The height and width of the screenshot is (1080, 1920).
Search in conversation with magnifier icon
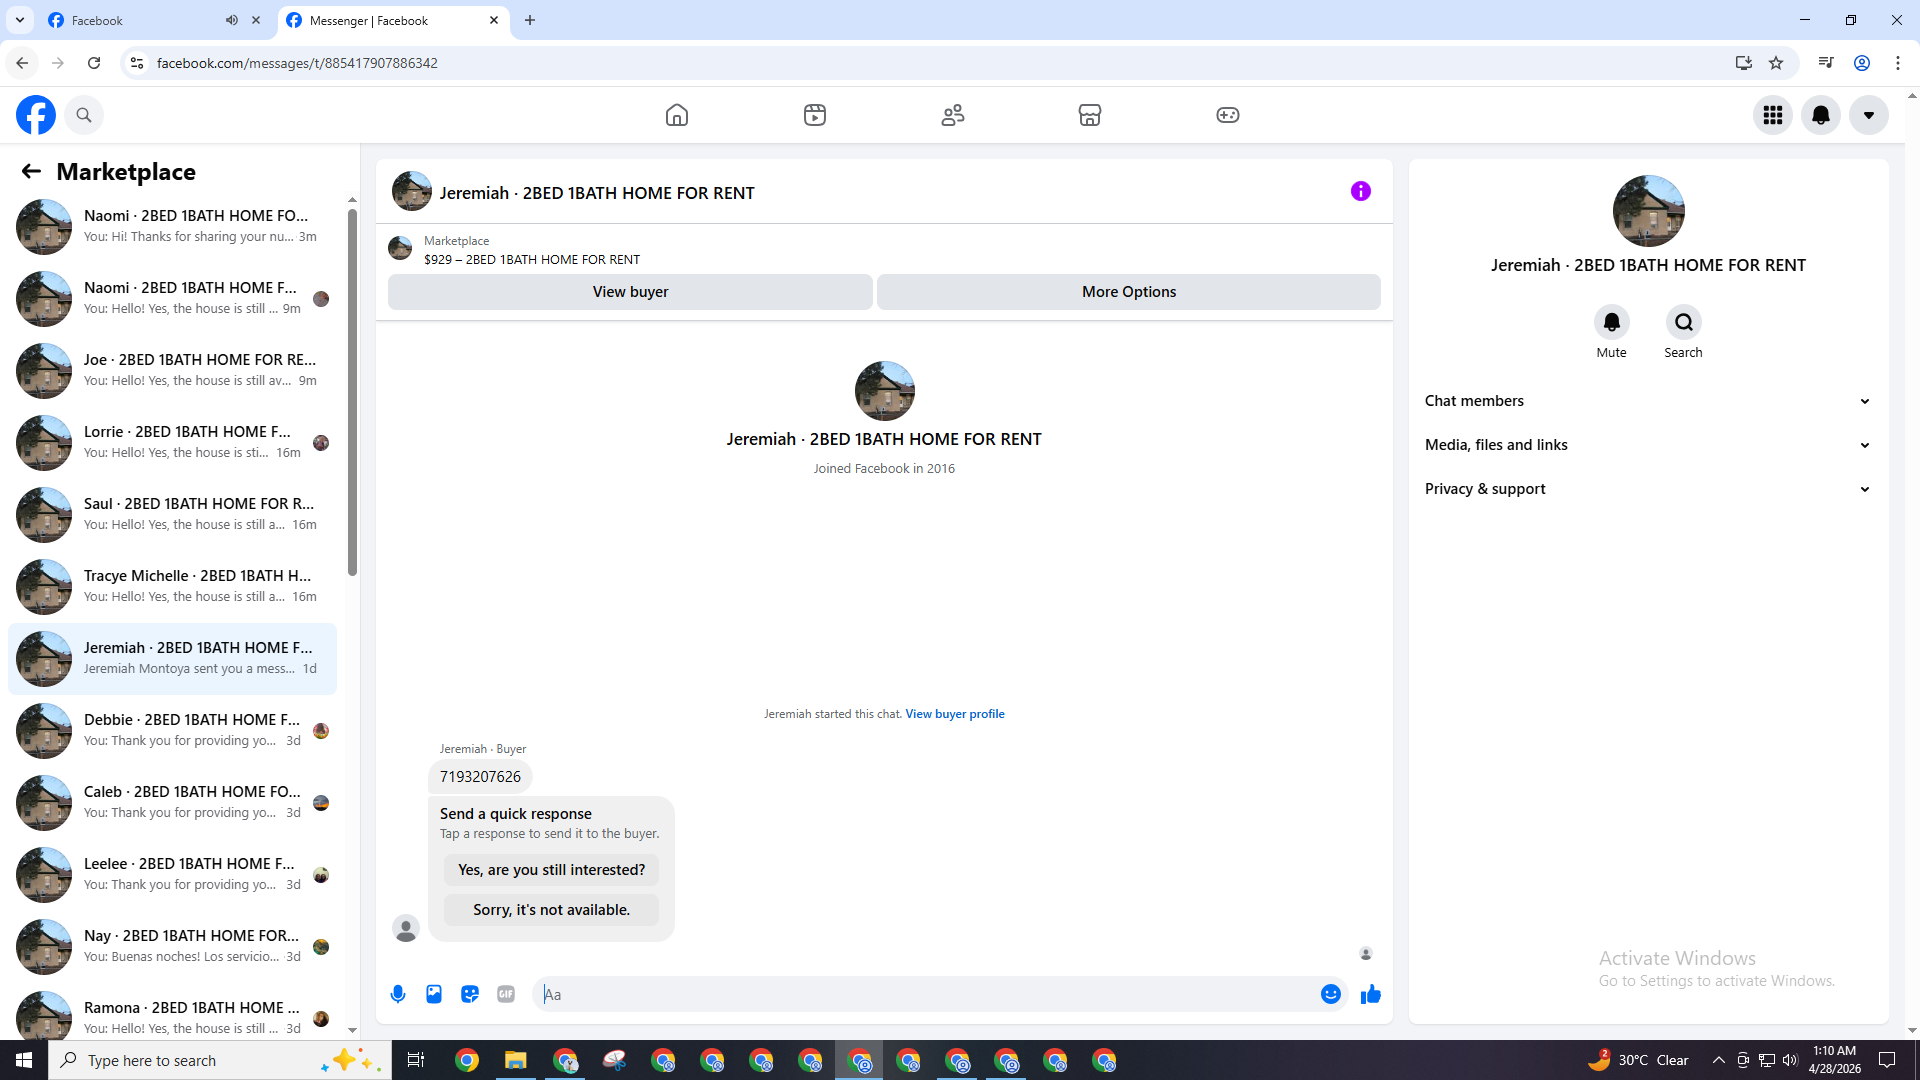(1684, 322)
